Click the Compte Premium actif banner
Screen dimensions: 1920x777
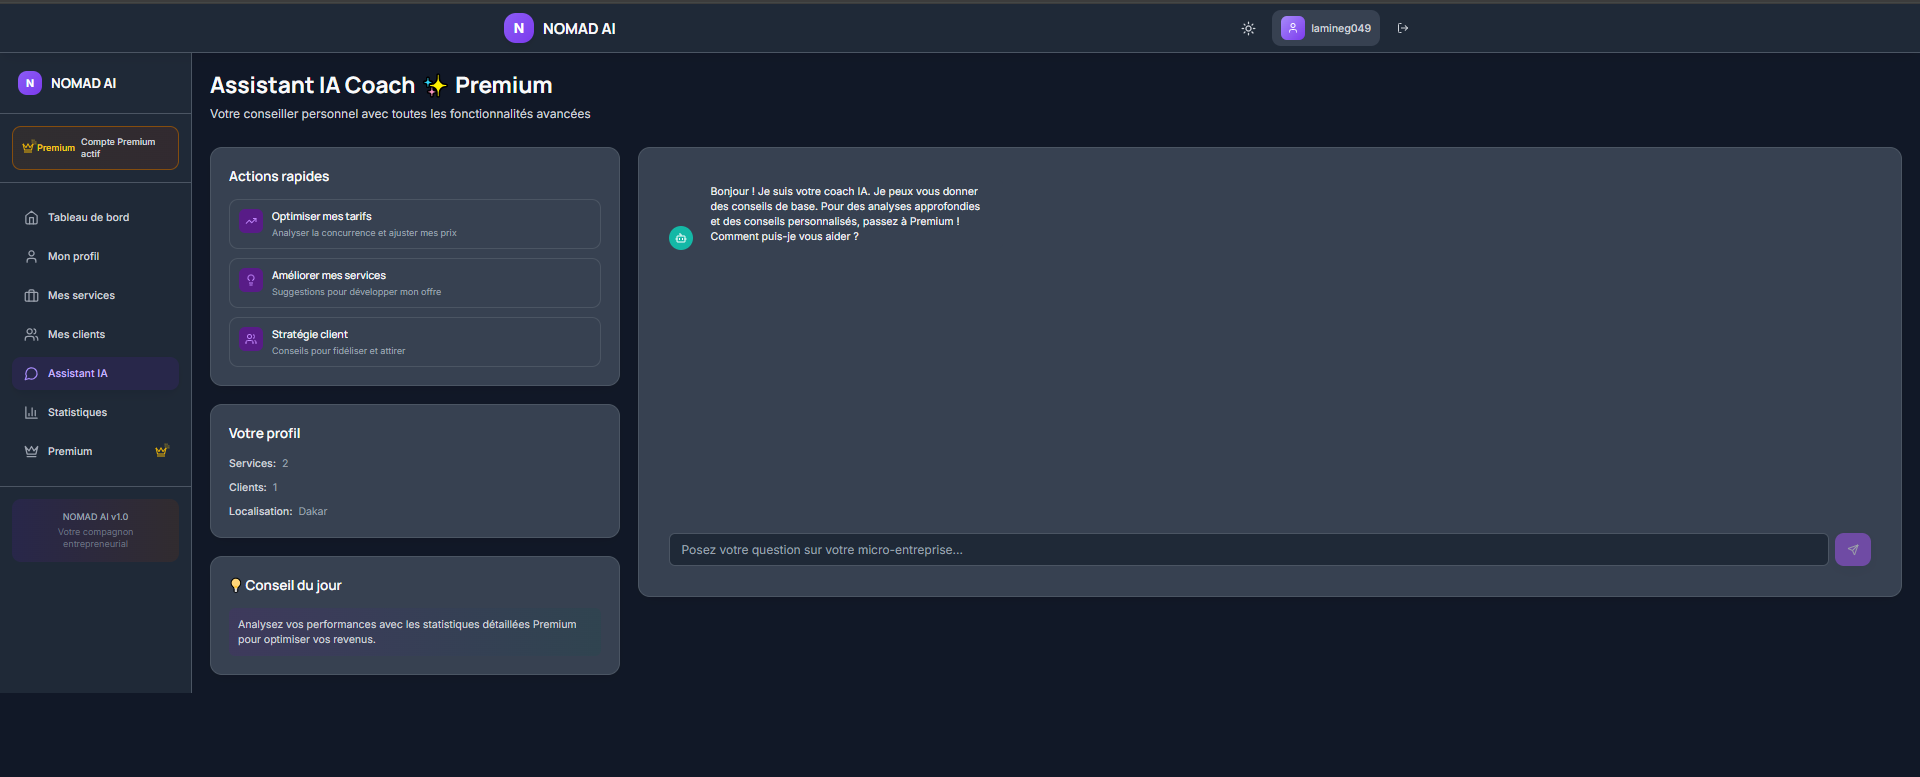click(x=95, y=148)
